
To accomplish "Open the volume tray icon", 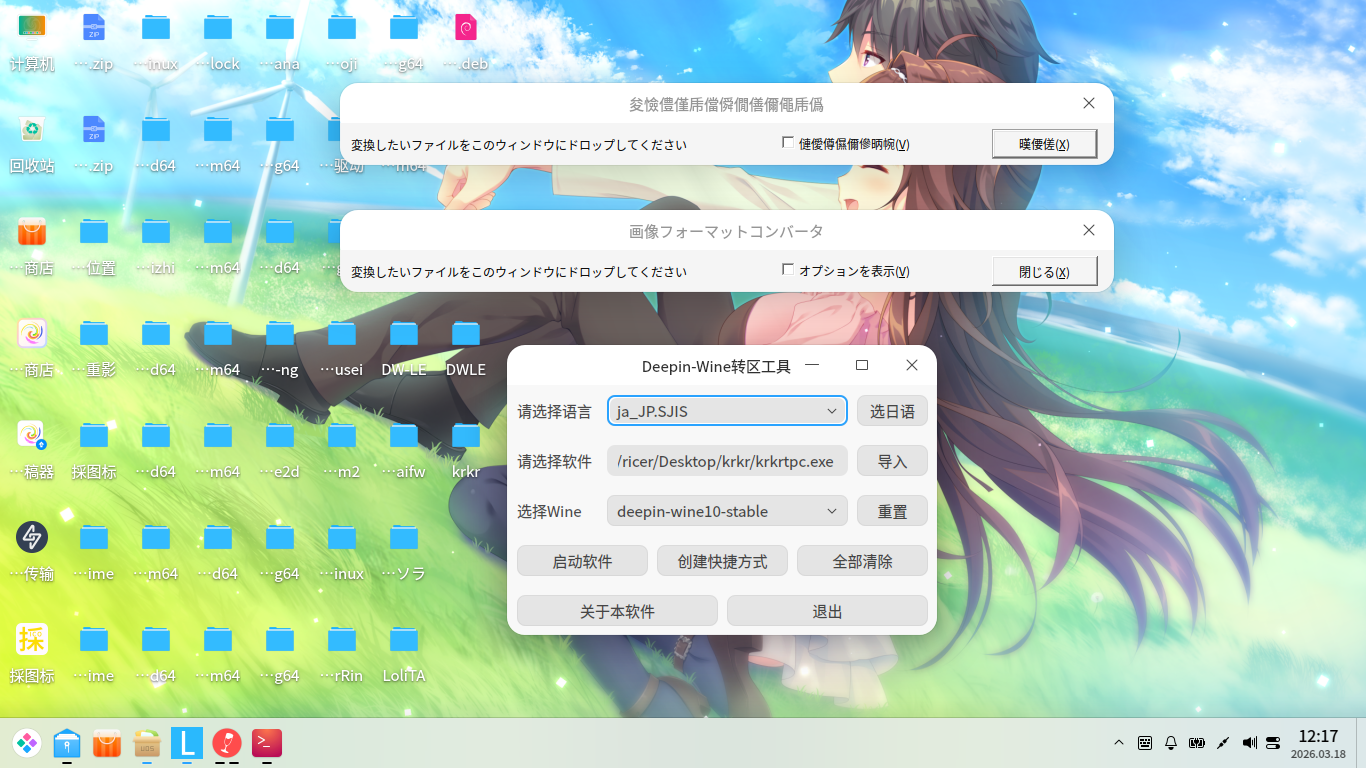I will point(1249,743).
